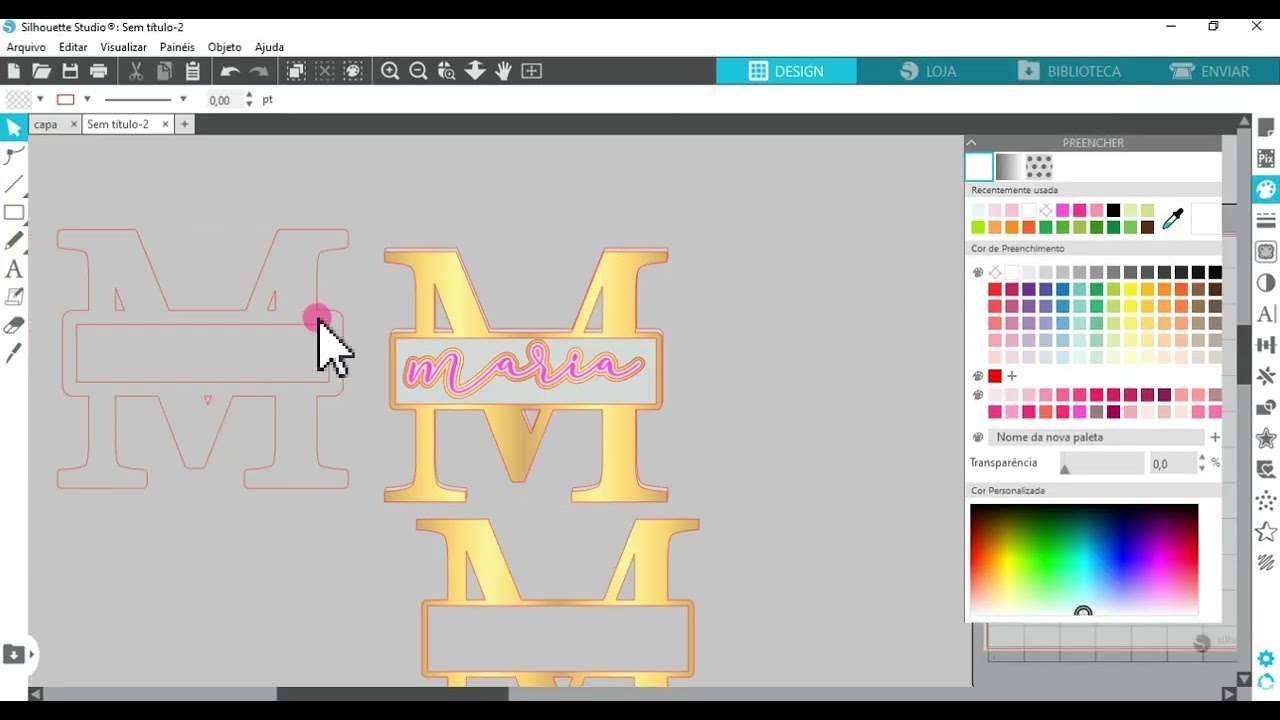
Task: Click the Deselect All toolbar icon
Action: coord(325,71)
